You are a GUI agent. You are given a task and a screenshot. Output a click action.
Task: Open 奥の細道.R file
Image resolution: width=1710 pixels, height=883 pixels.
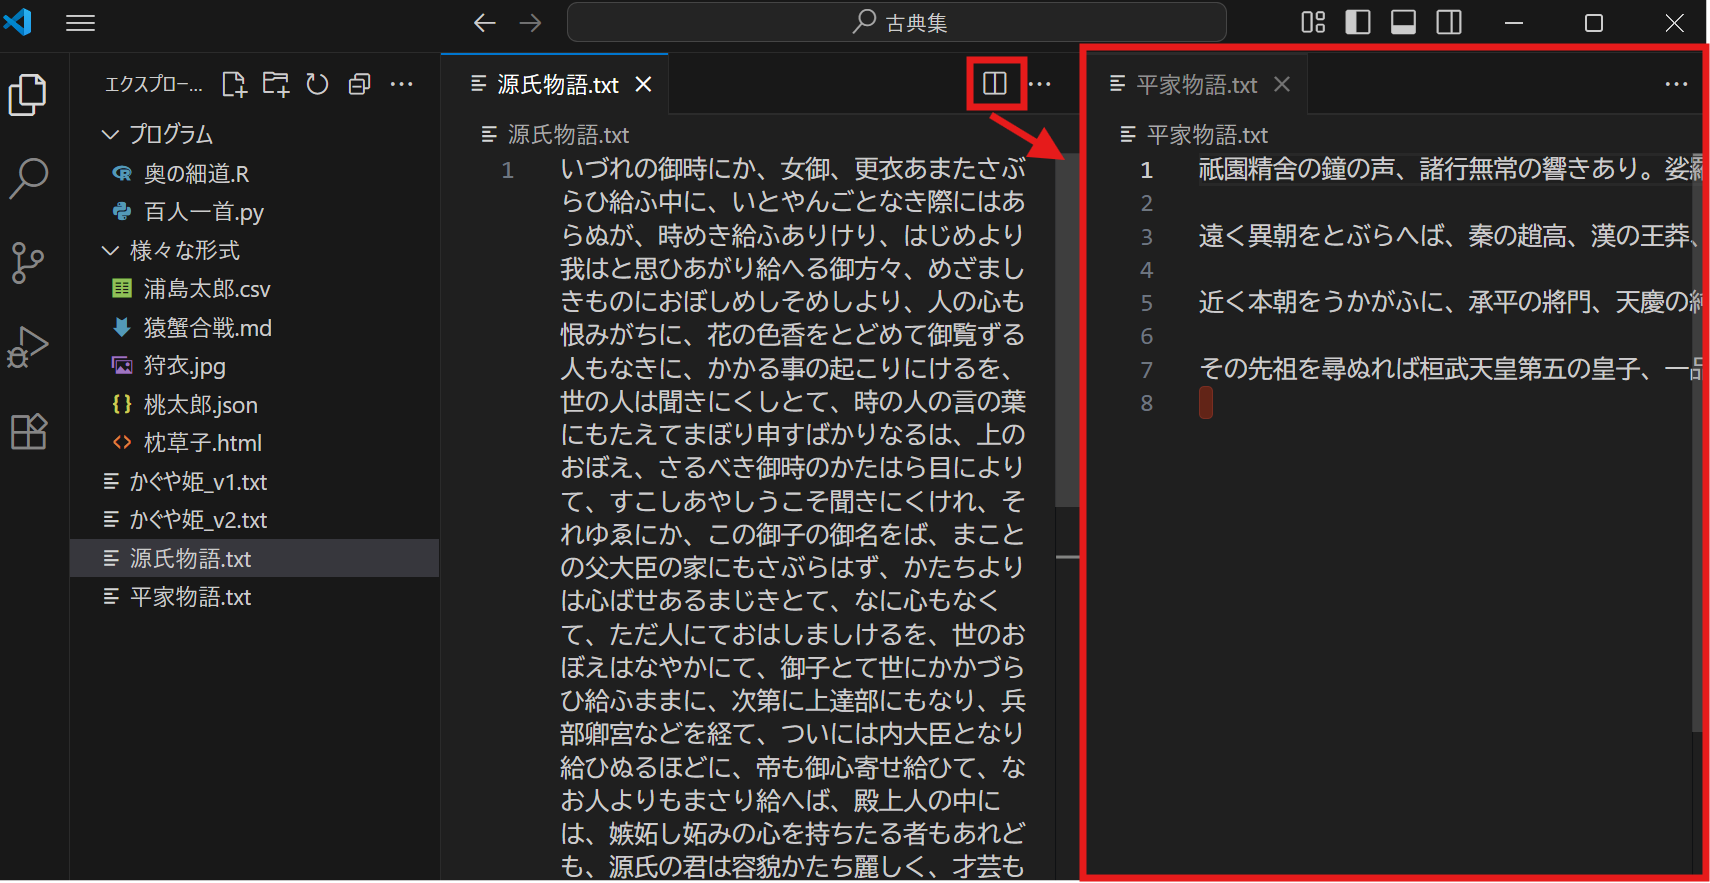coord(255,174)
